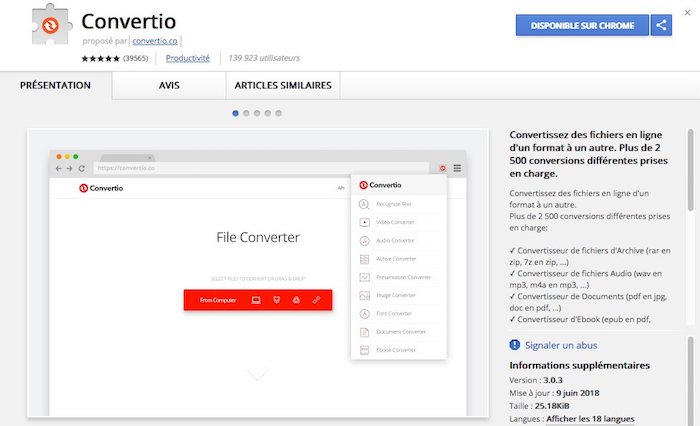This screenshot has width=700, height=426.
Task: Show all languages via Afficher les 18 langues
Action: 590,419
